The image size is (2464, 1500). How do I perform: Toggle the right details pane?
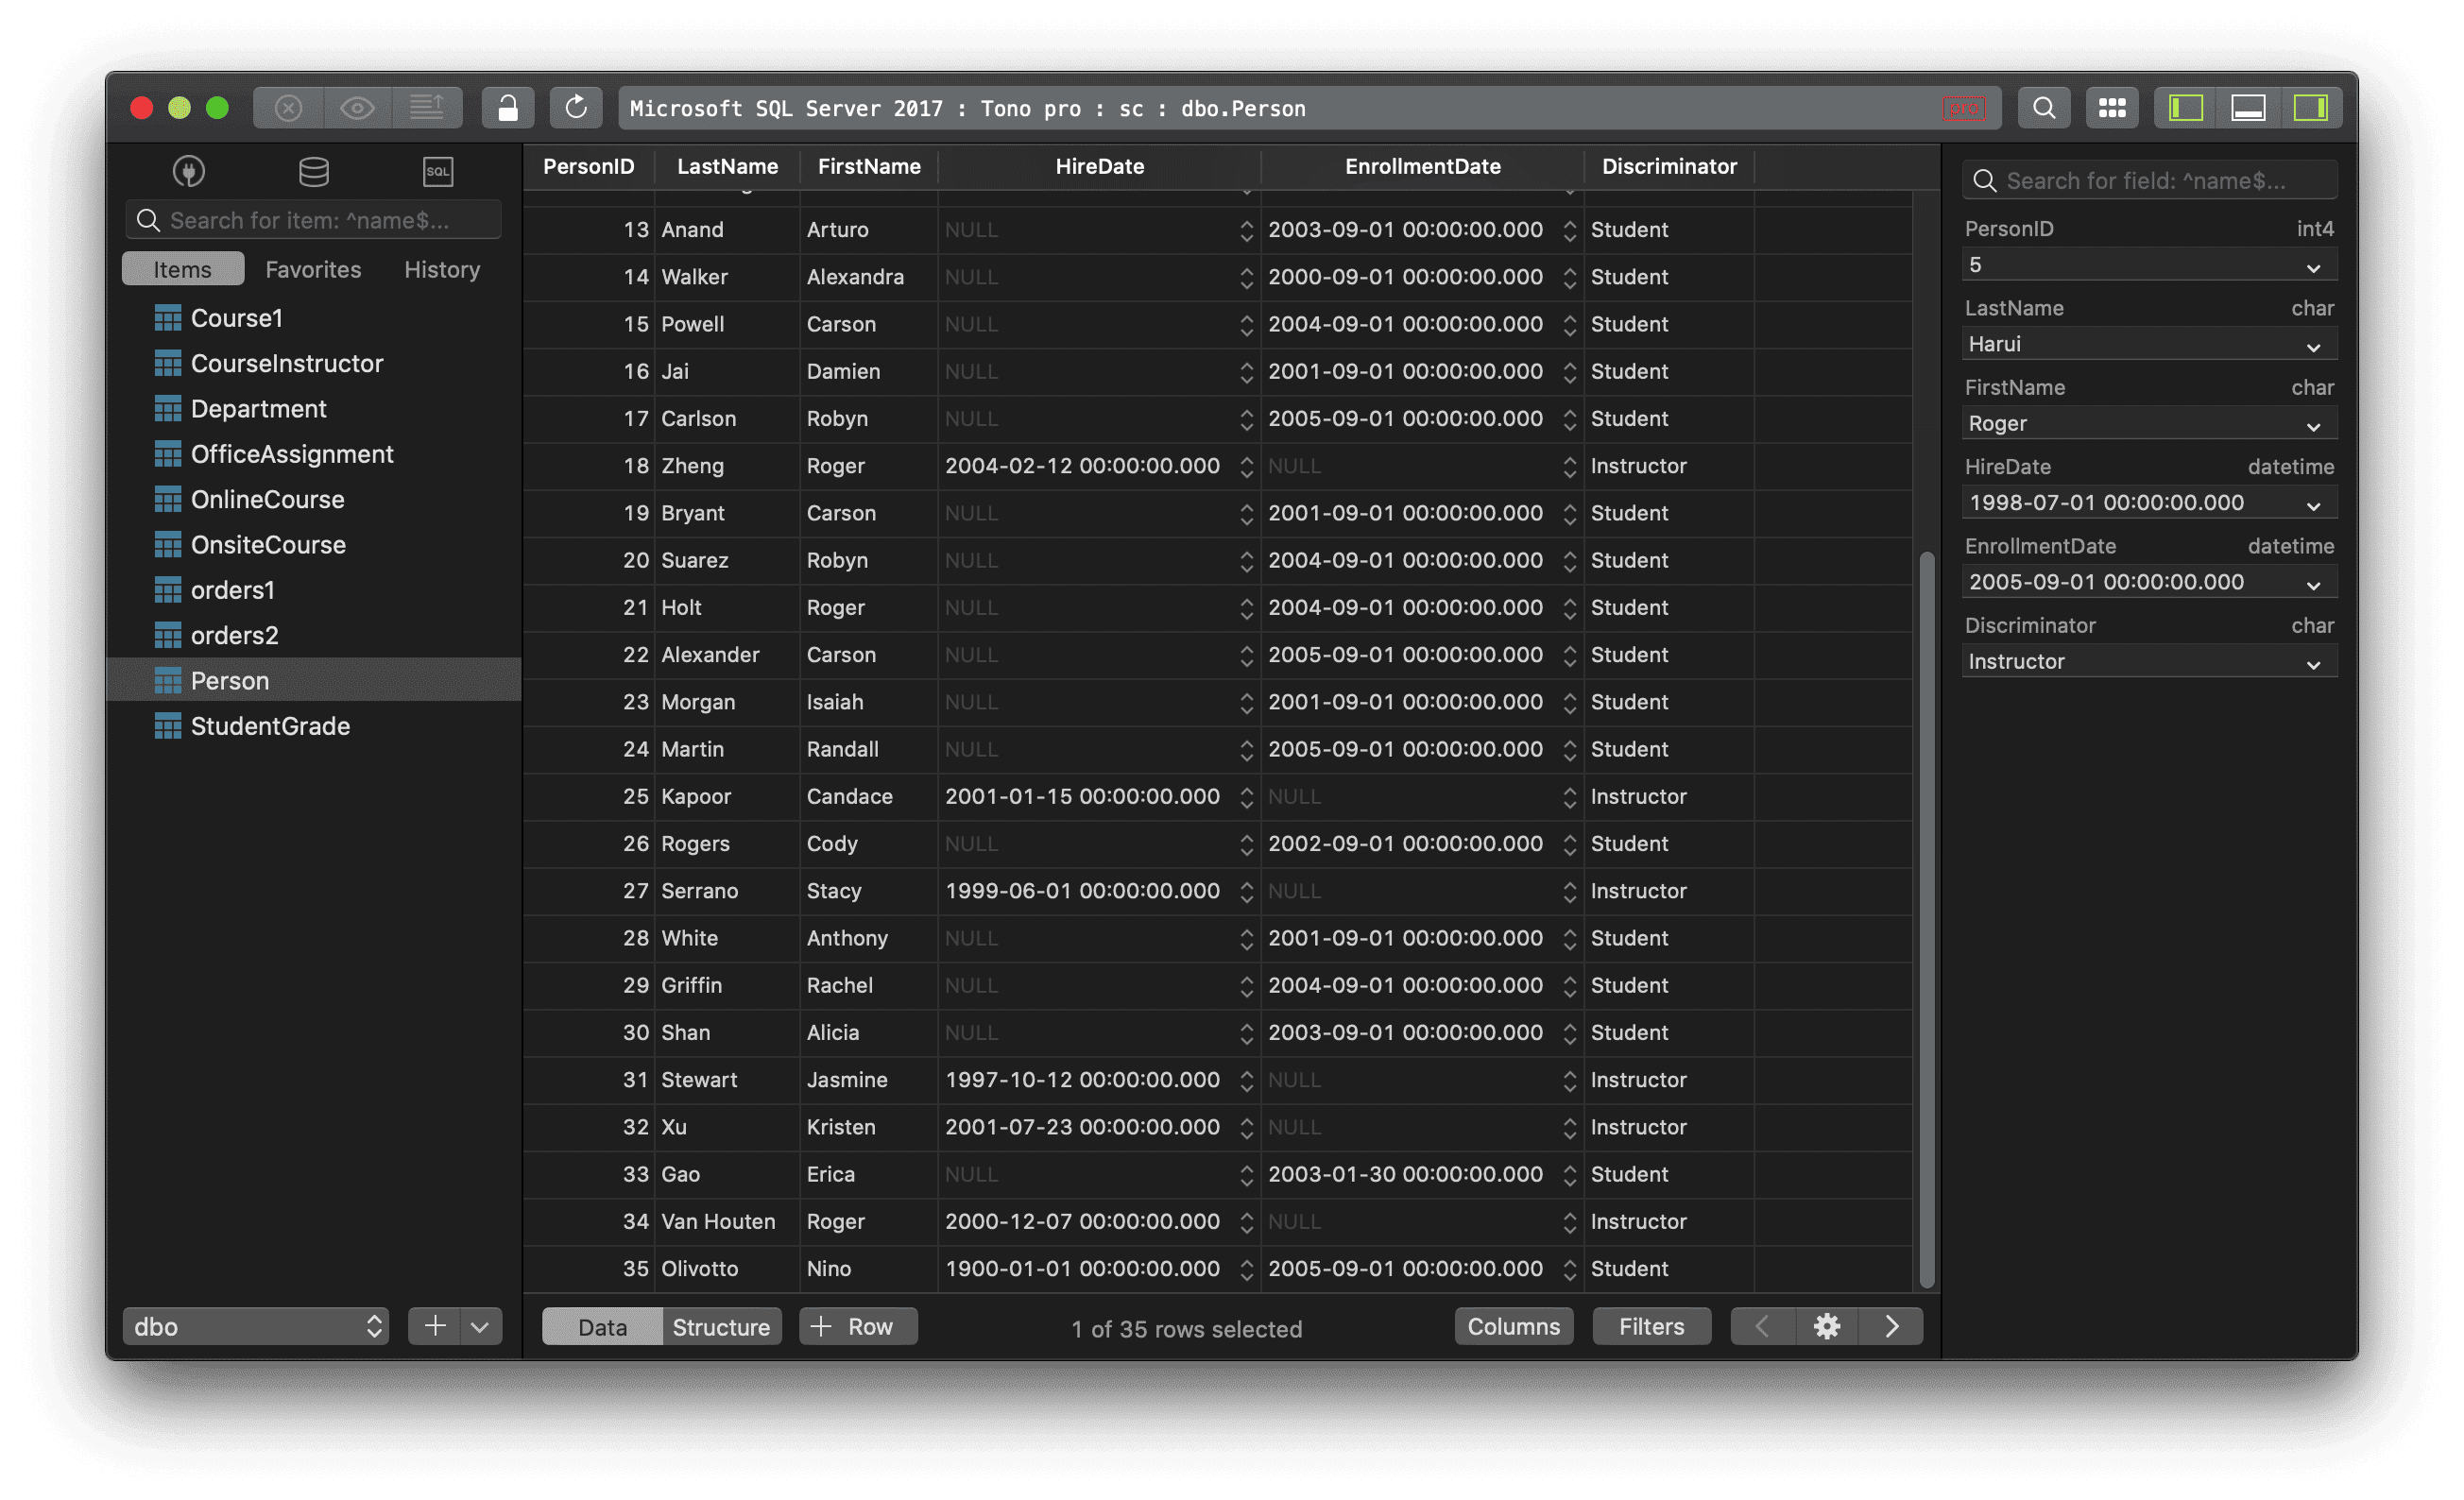[x=2311, y=108]
